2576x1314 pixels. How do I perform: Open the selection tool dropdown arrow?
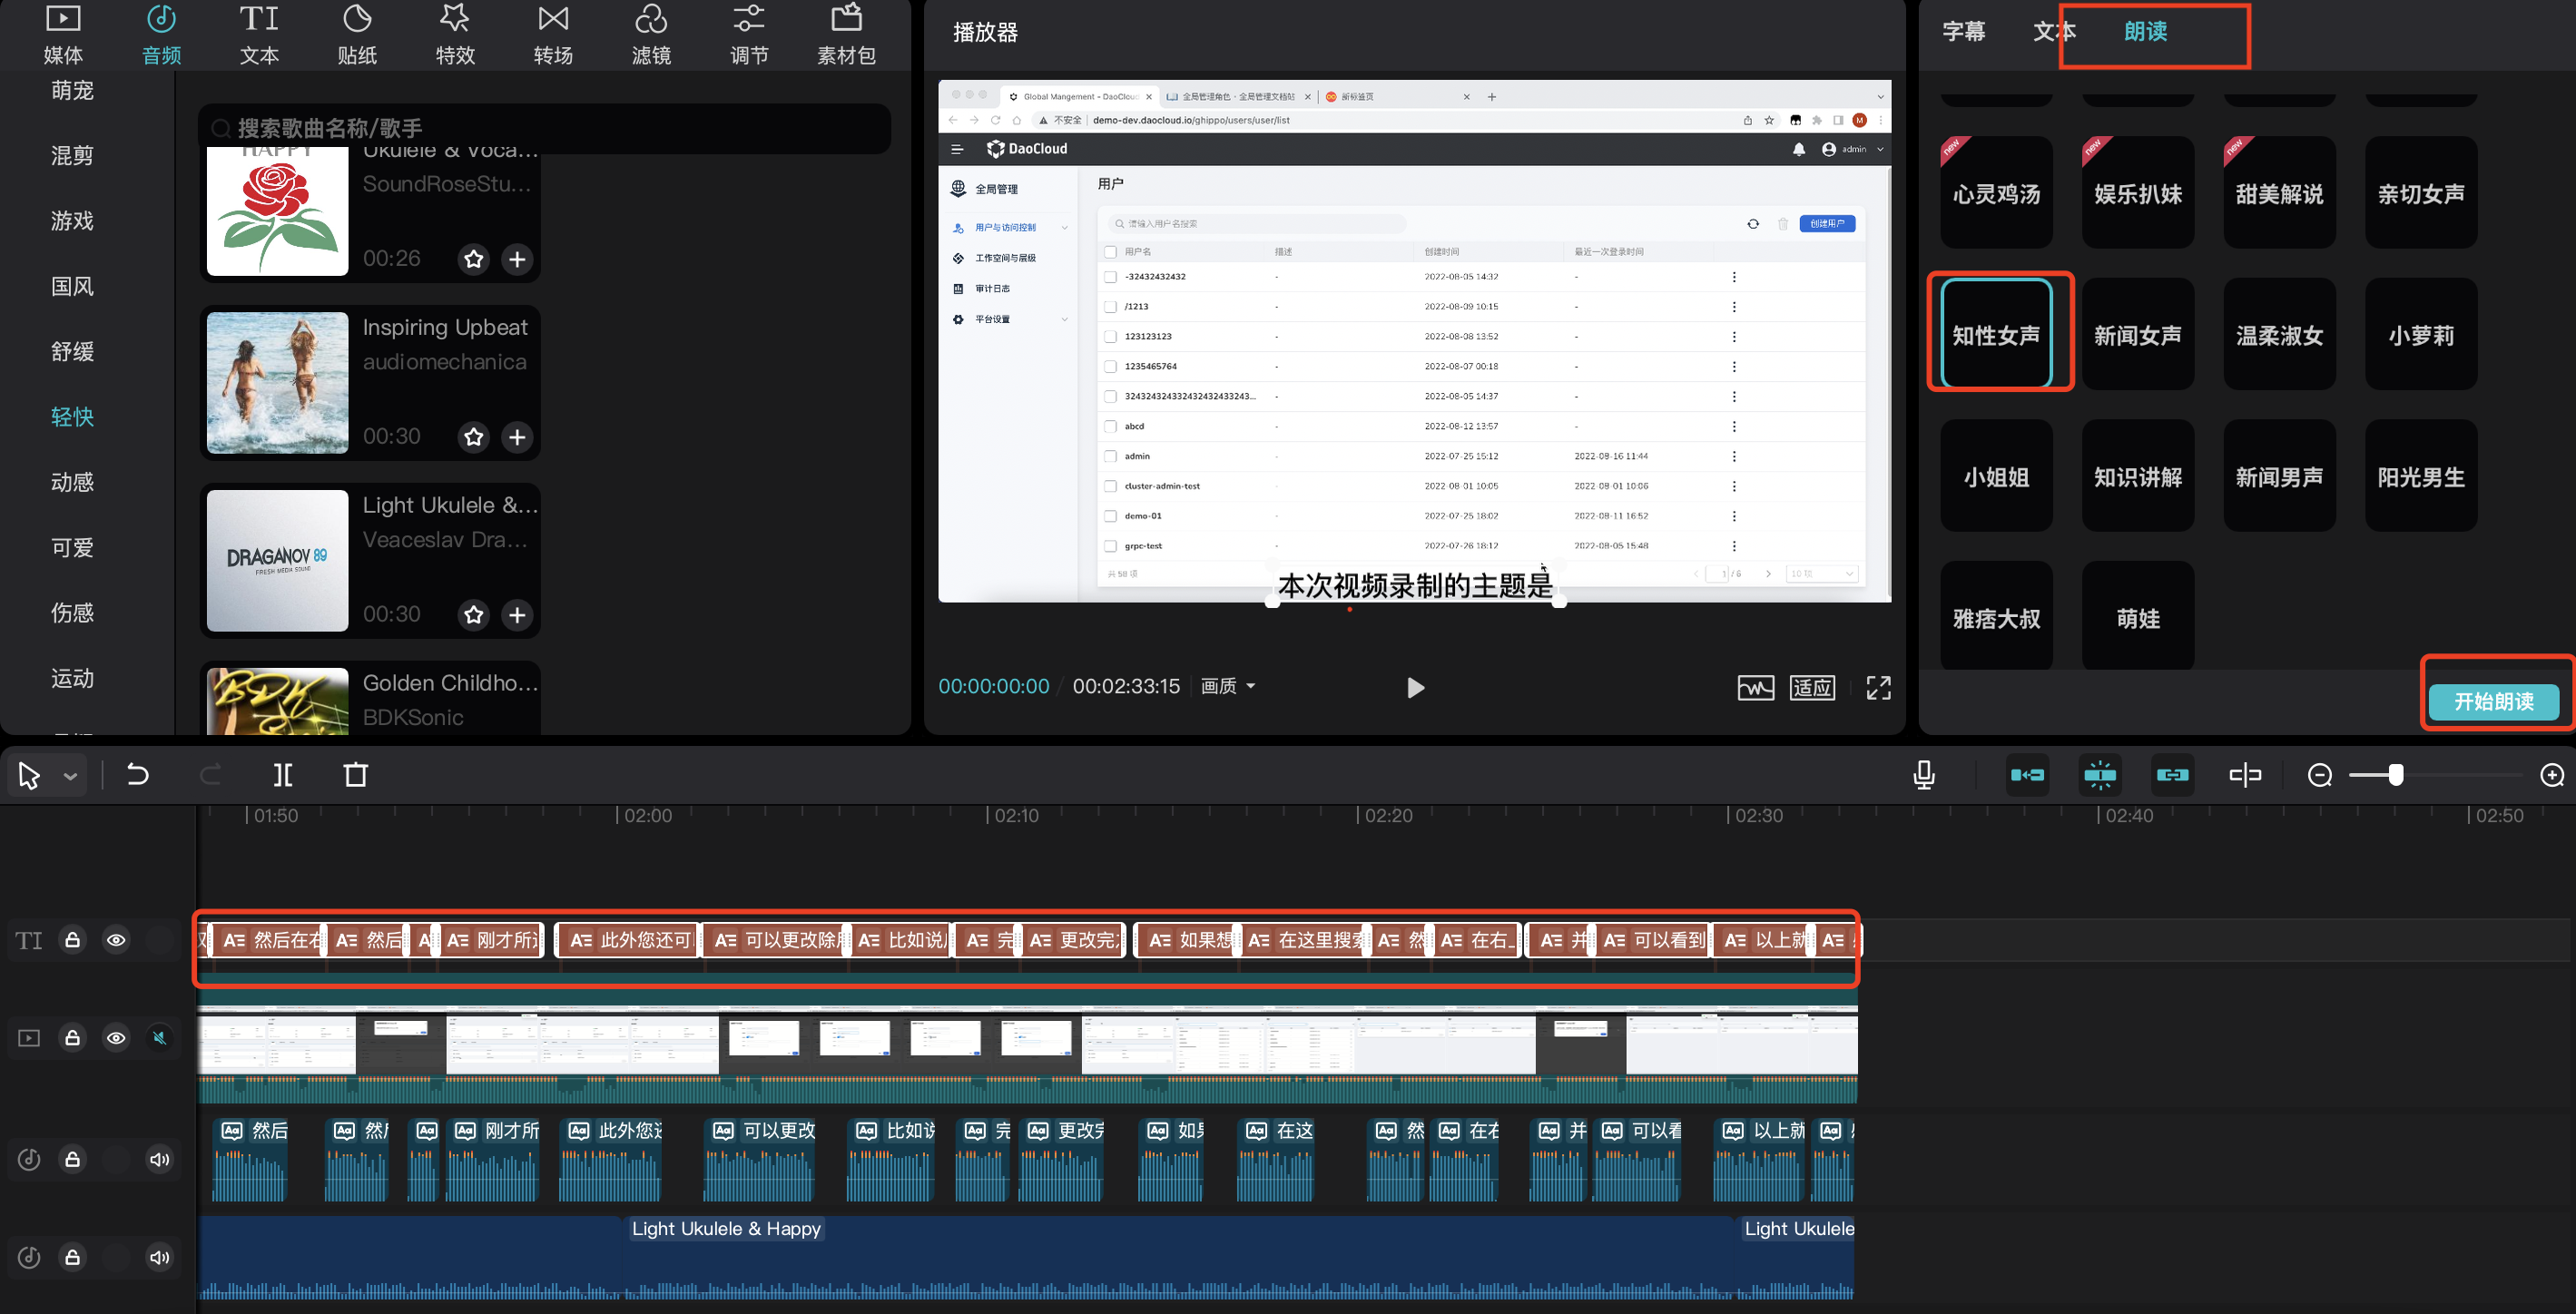coord(70,776)
